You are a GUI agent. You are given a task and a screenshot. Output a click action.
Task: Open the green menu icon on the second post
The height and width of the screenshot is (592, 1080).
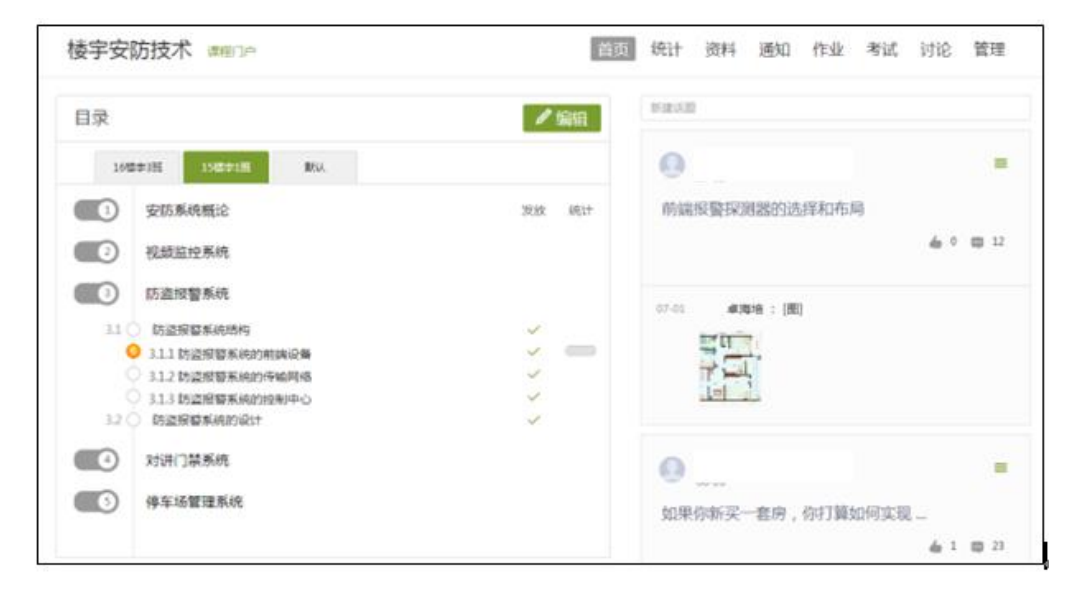[1000, 467]
